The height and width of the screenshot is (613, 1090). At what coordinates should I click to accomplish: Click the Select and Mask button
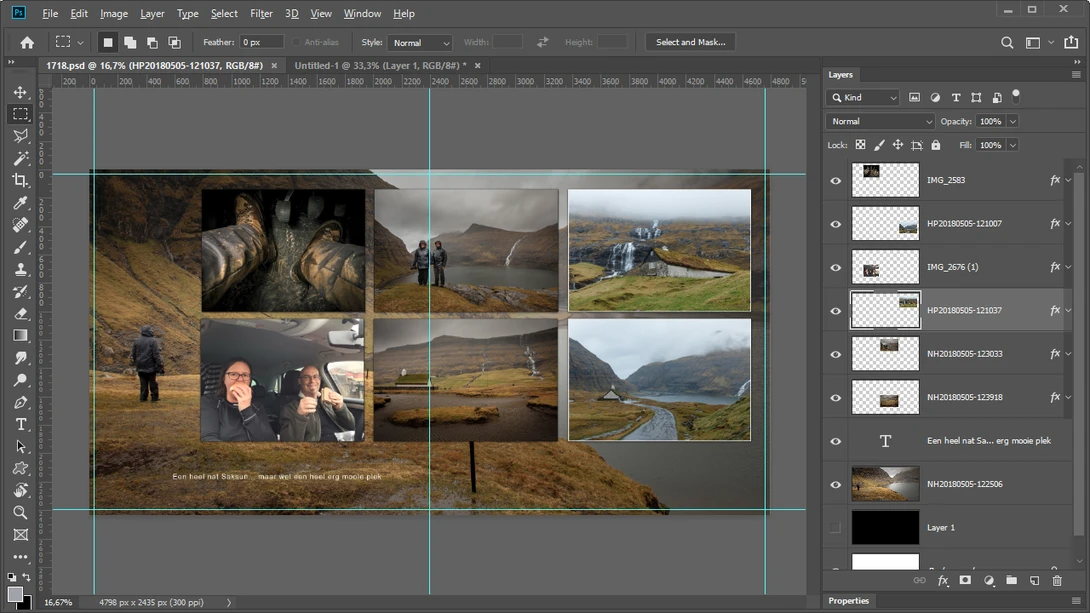pyautogui.click(x=690, y=42)
